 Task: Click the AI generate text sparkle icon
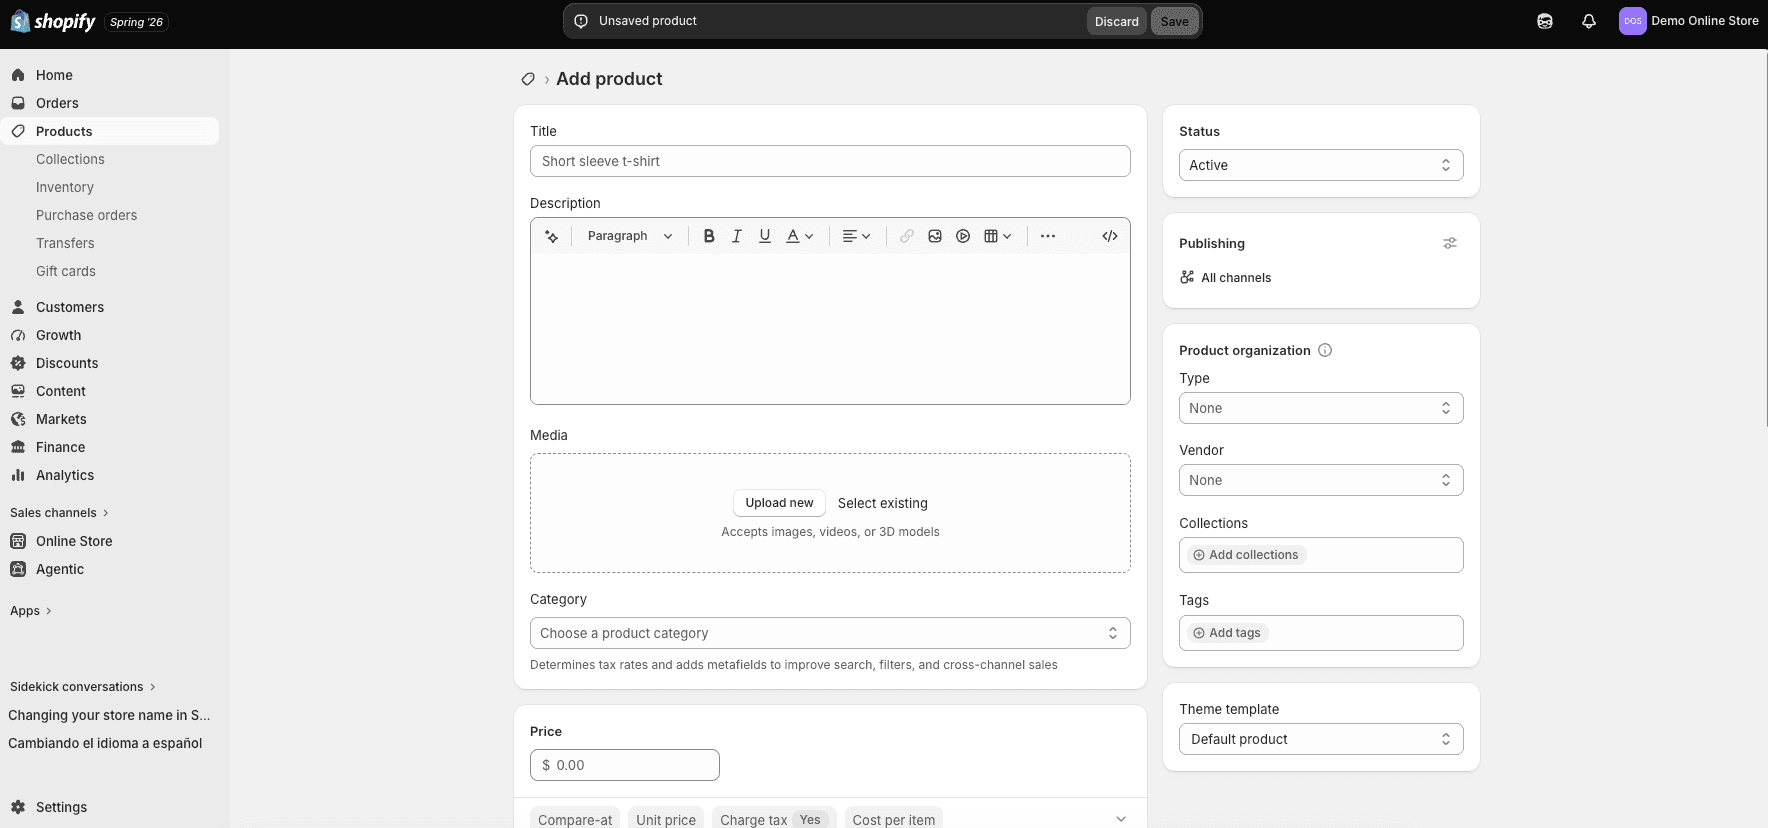(x=551, y=236)
